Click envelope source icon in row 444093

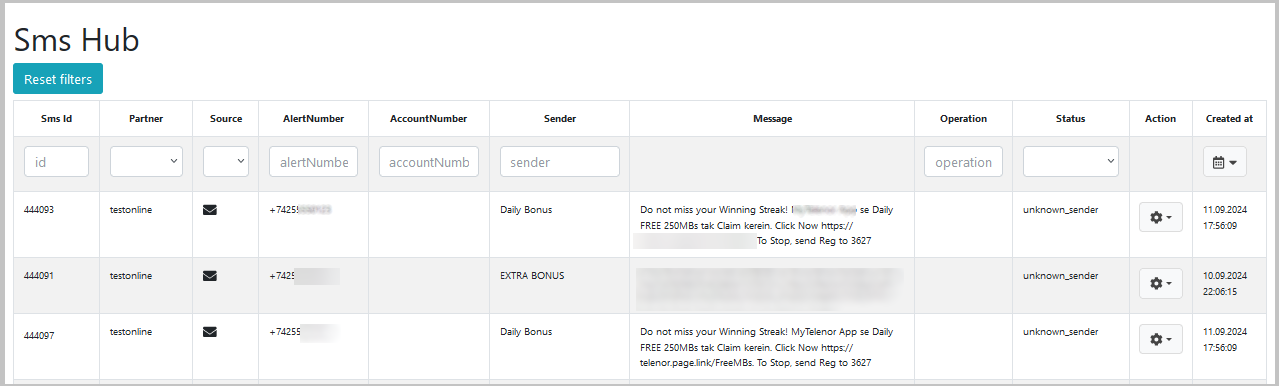[210, 210]
